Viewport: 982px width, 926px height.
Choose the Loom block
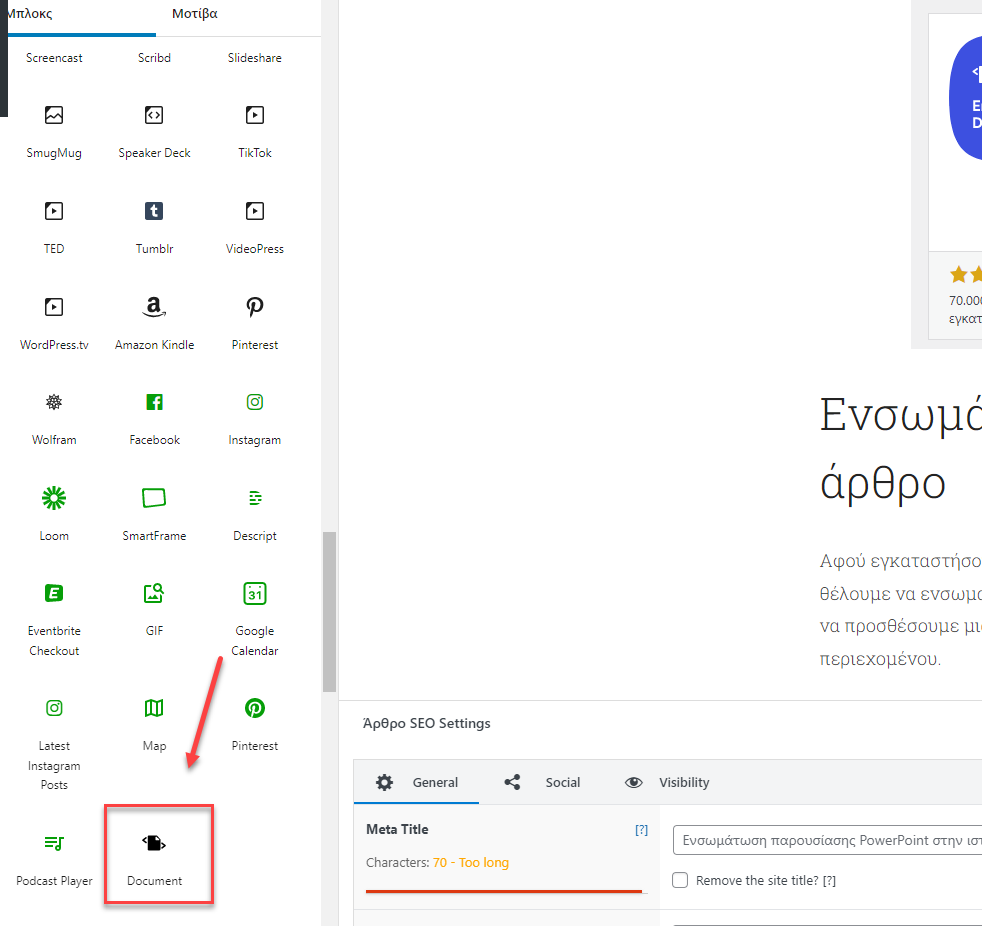coord(54,515)
